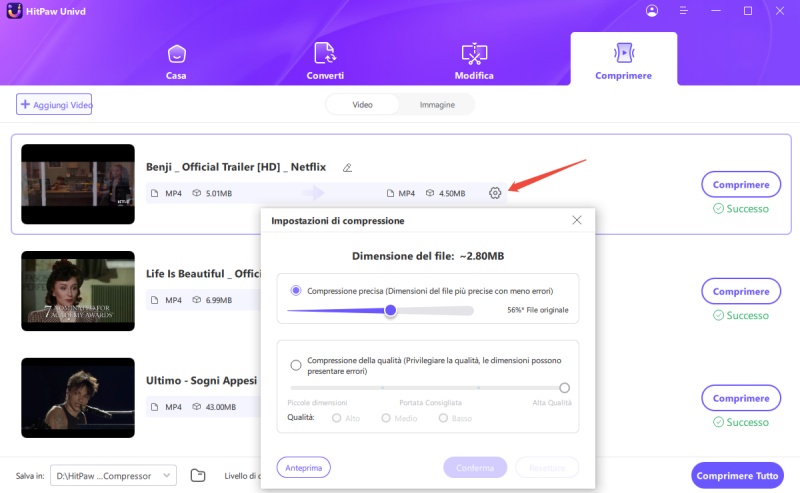Click the Converti file-convert icon

click(325, 53)
